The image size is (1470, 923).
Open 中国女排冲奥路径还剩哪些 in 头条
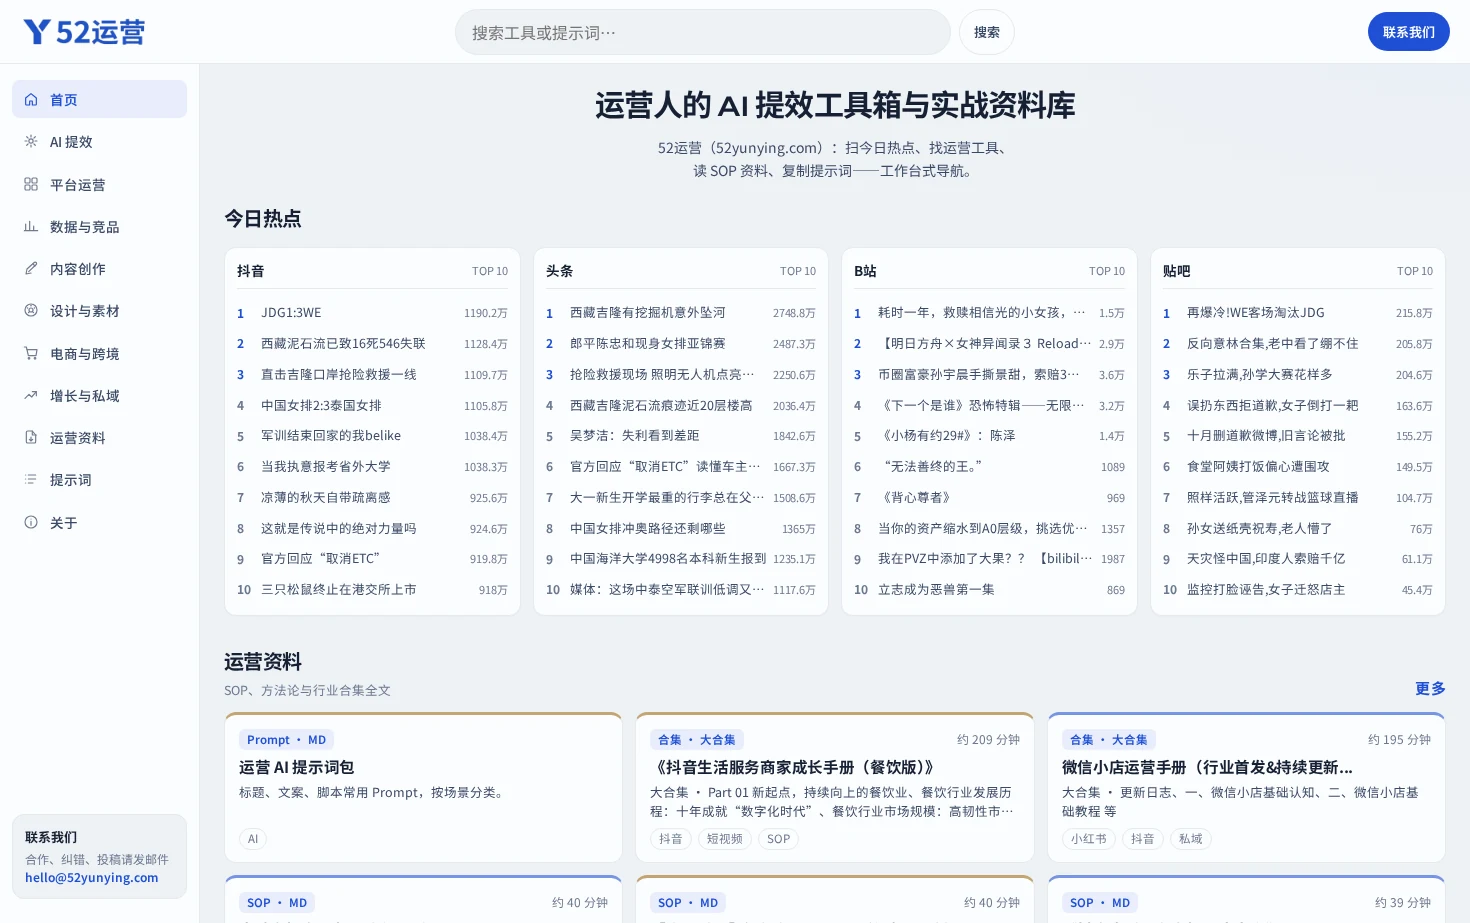[x=681, y=529]
